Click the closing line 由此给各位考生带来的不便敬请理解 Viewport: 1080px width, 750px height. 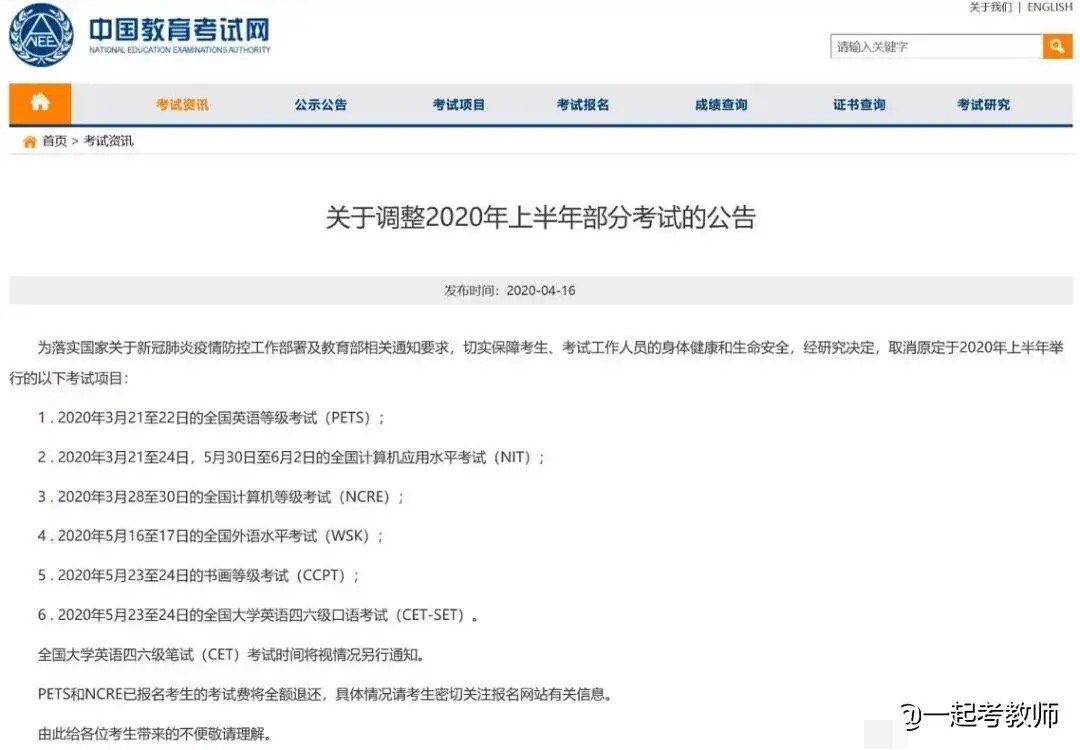(154, 734)
